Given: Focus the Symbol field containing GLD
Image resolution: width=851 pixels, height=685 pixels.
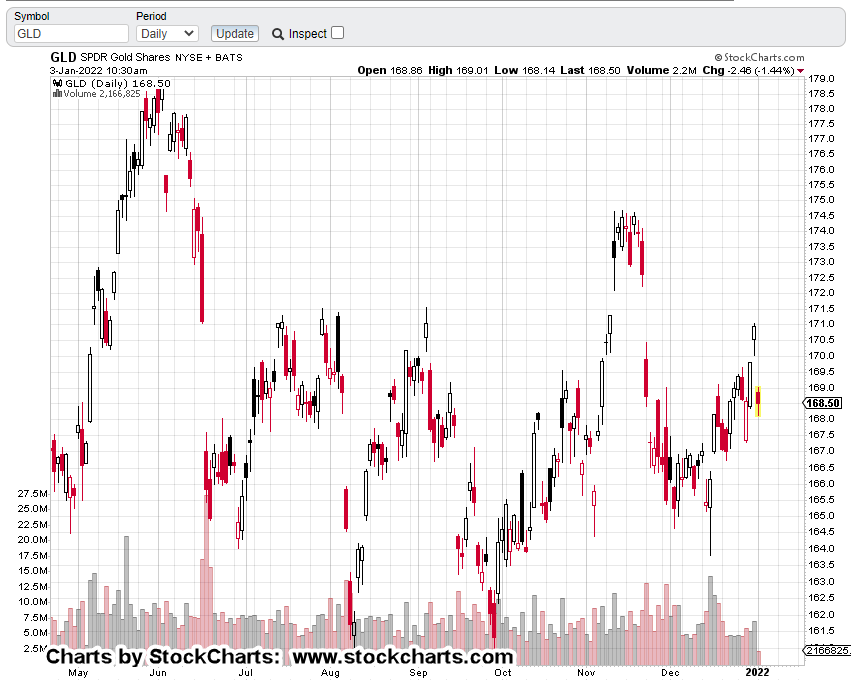Looking at the screenshot, I should pos(70,34).
